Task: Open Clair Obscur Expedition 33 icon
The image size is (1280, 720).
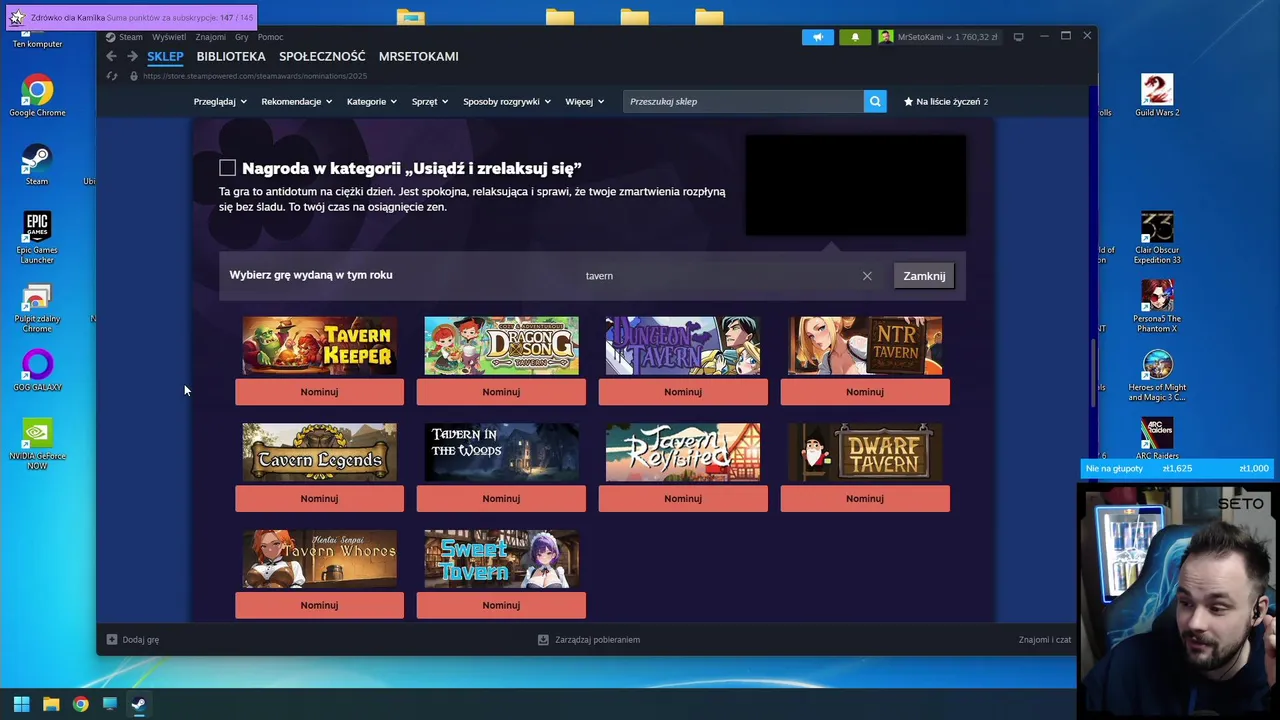Action: point(1157,238)
